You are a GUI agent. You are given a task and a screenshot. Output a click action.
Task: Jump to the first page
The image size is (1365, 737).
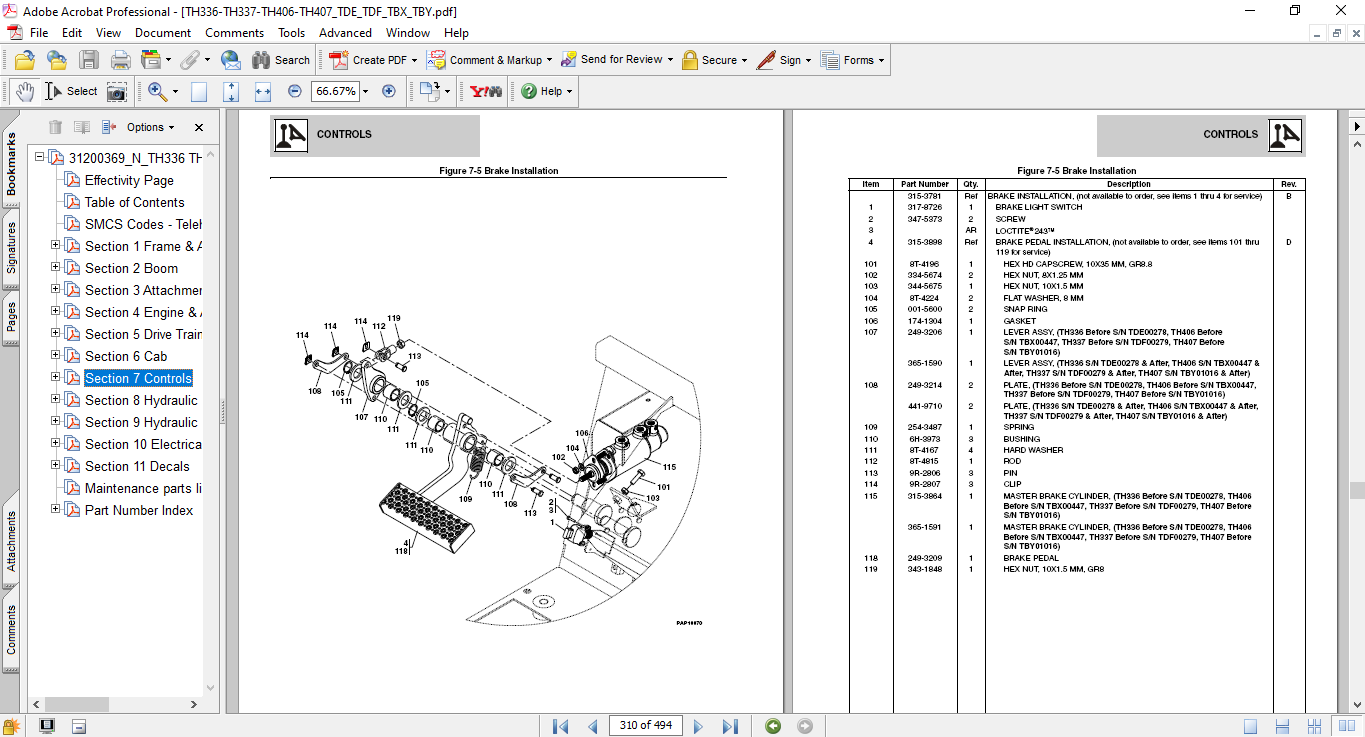tap(561, 726)
